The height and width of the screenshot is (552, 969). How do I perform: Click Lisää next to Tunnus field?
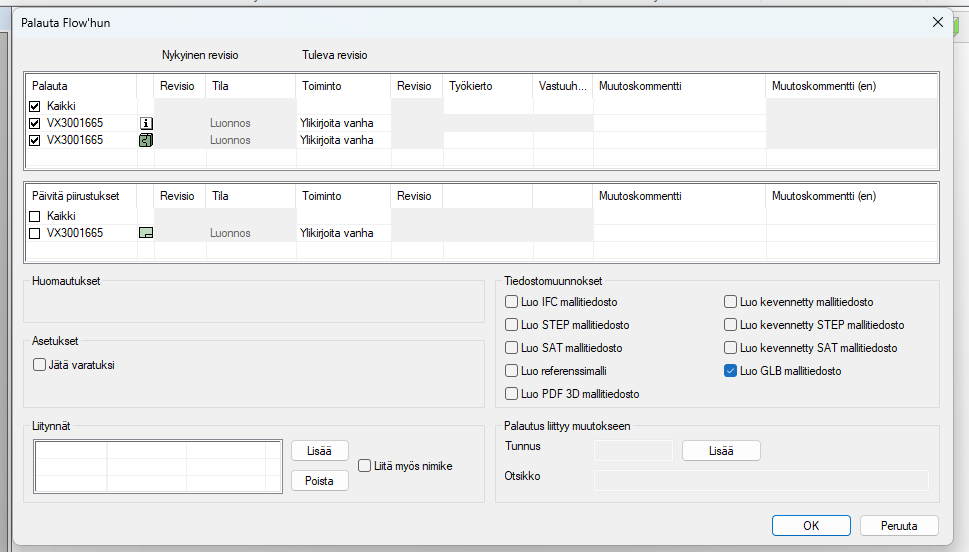721,451
